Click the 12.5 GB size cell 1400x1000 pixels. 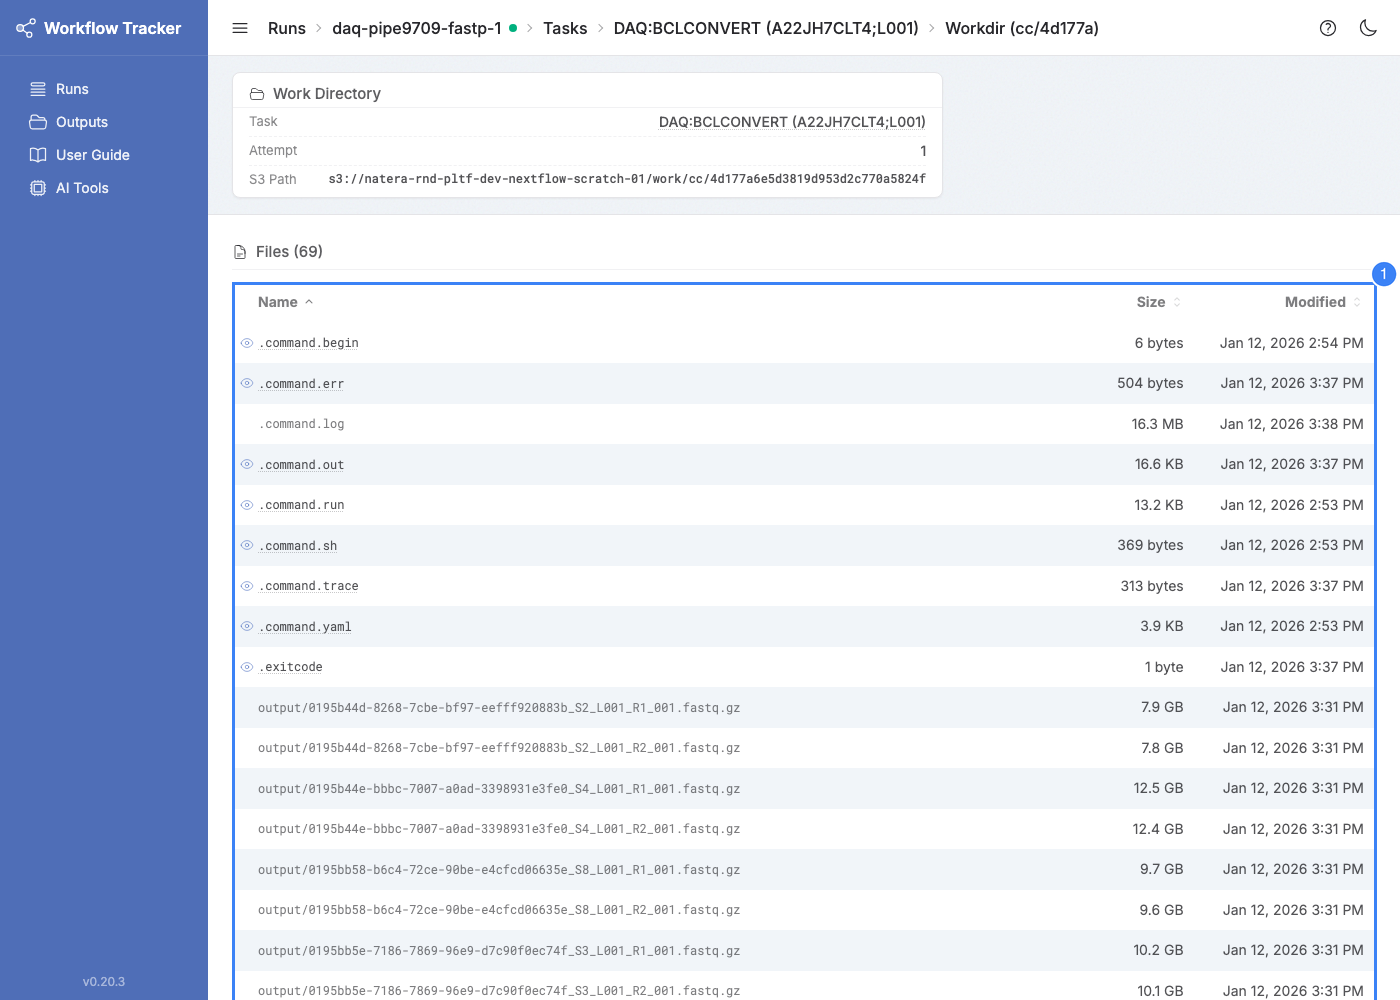pyautogui.click(x=1158, y=788)
